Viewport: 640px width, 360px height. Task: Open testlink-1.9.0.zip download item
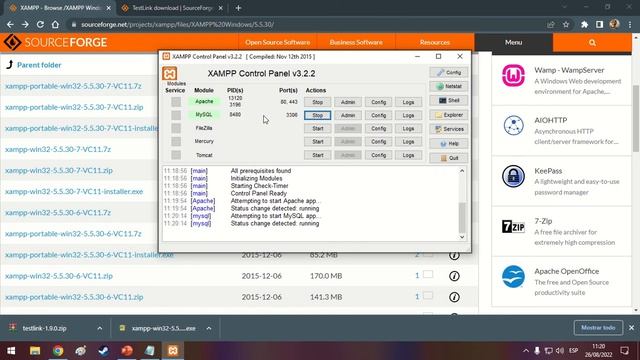[x=44, y=328]
